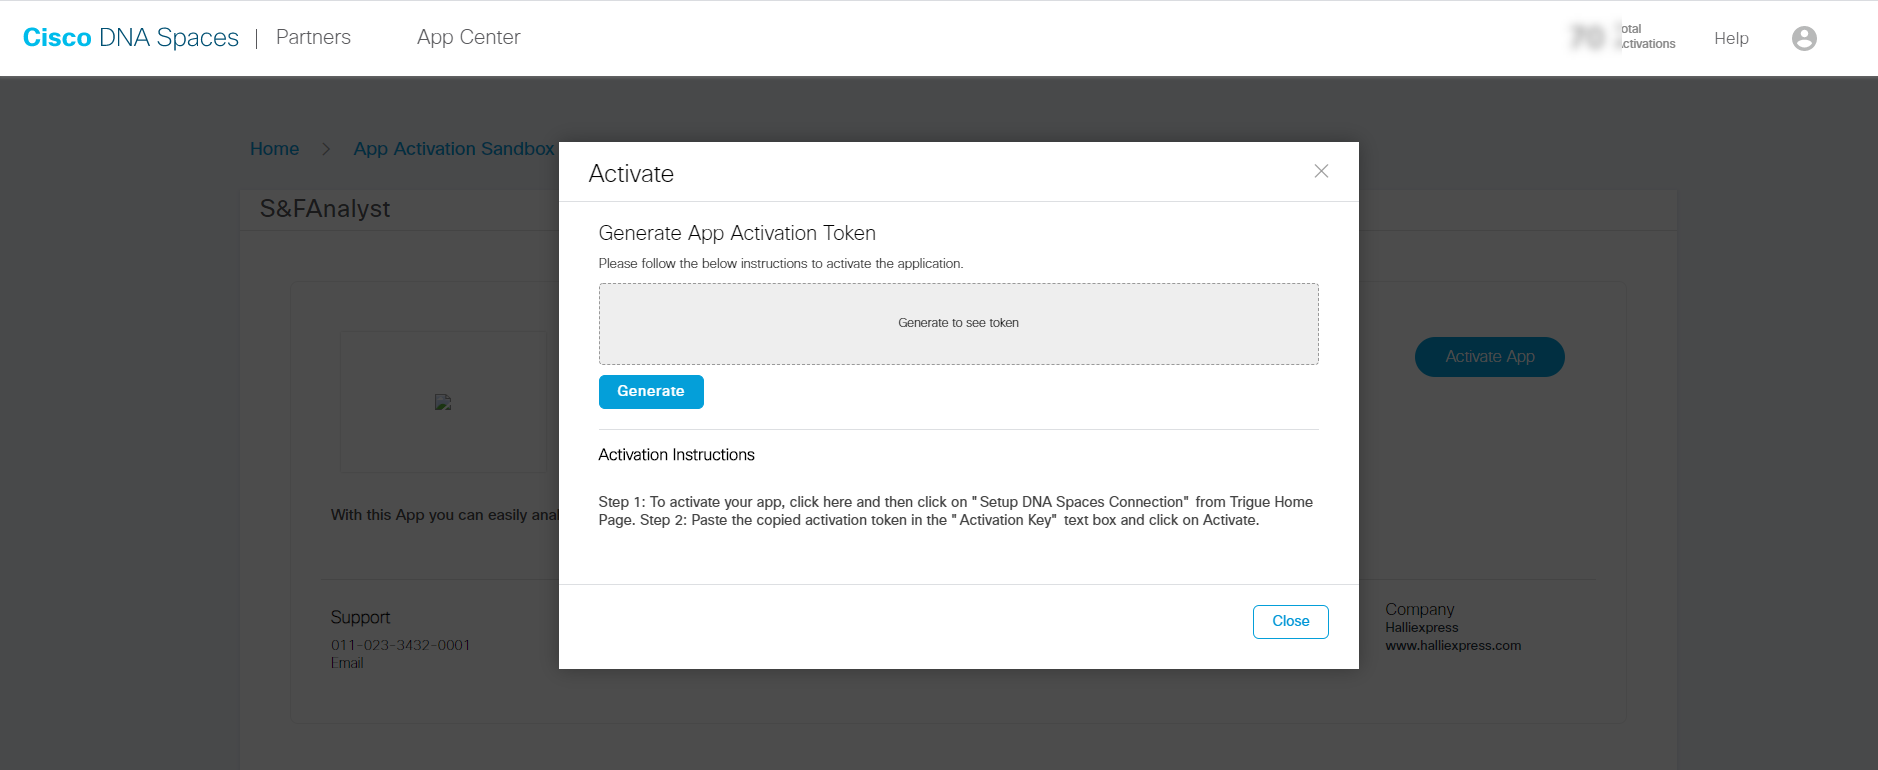
Task: Click the Halliexpress company name
Action: [1421, 628]
